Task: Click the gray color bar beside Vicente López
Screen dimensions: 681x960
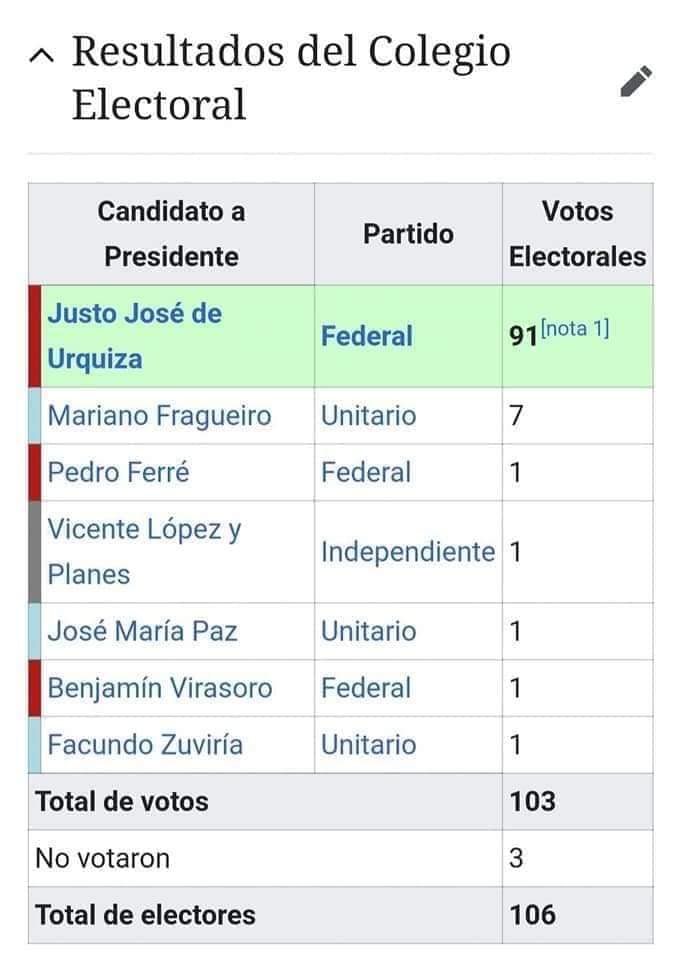Action: (x=35, y=552)
